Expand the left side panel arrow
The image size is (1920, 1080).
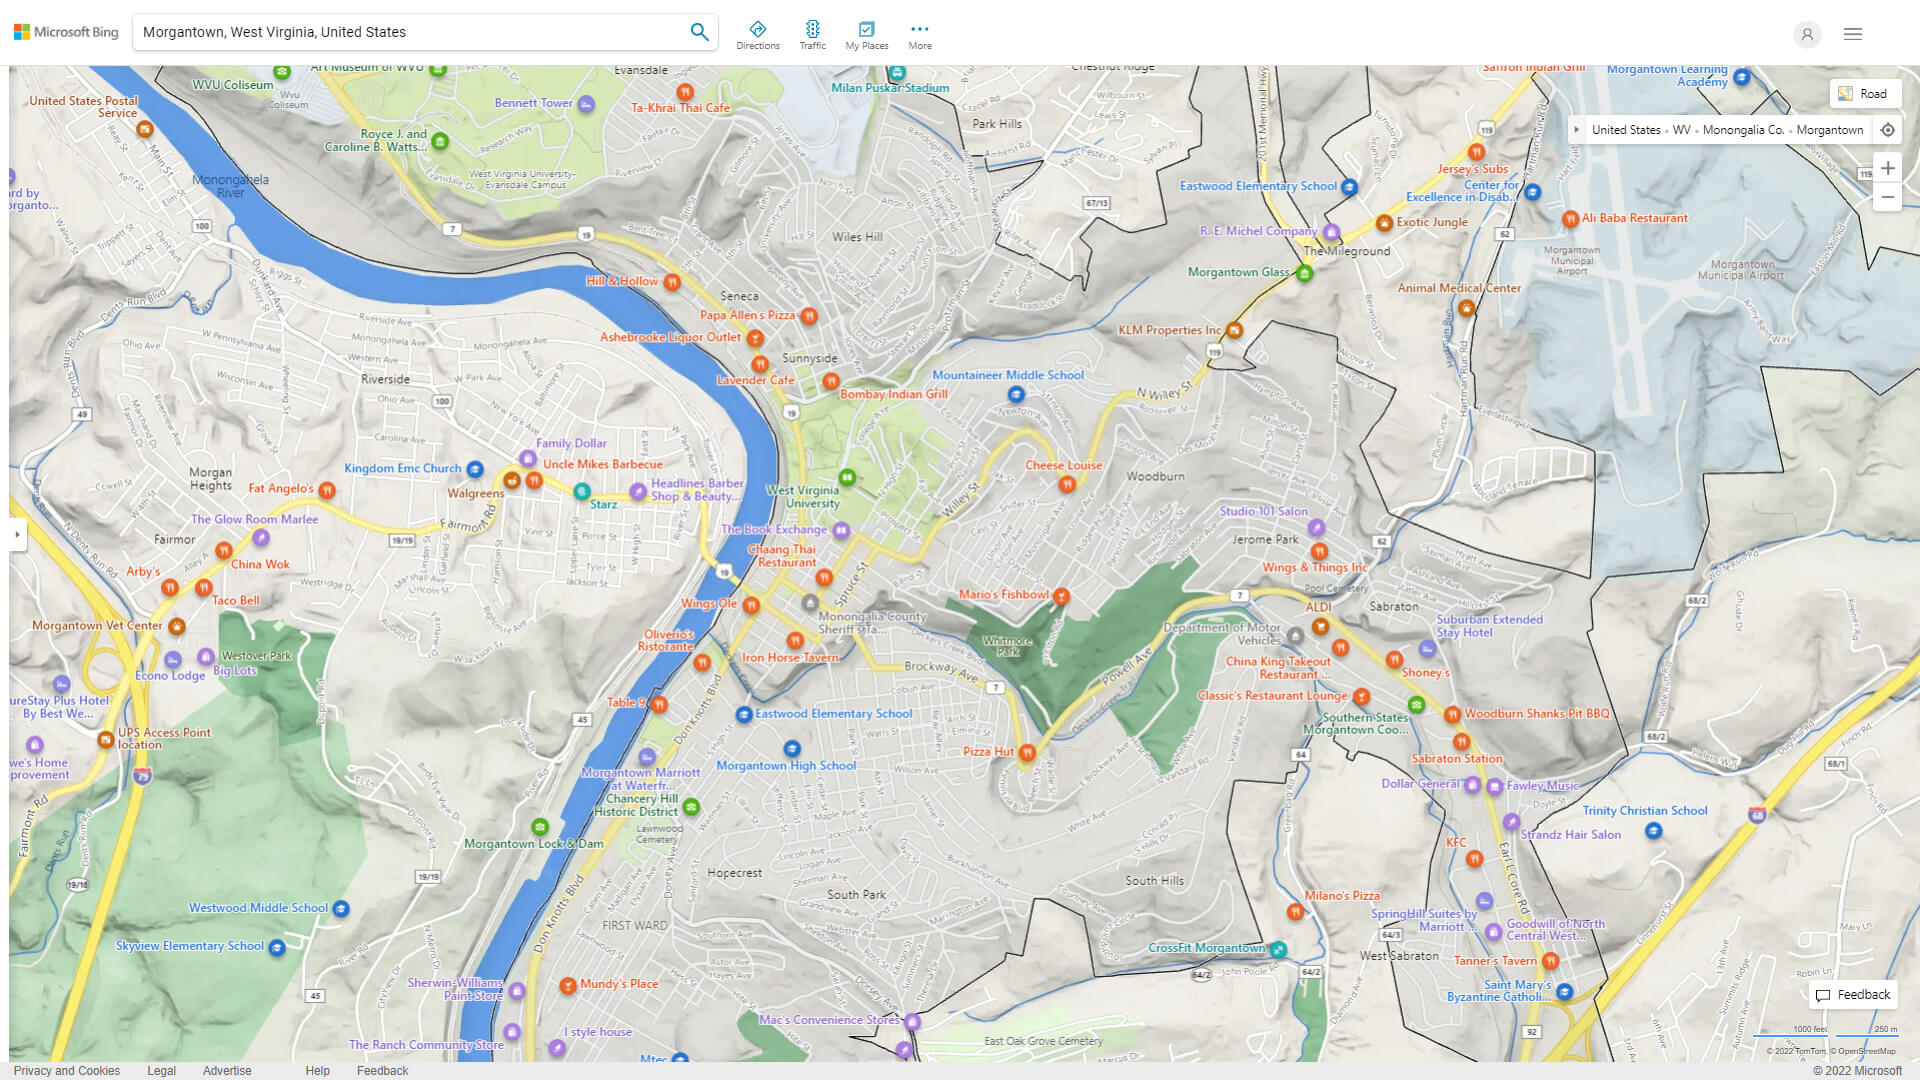click(x=17, y=535)
